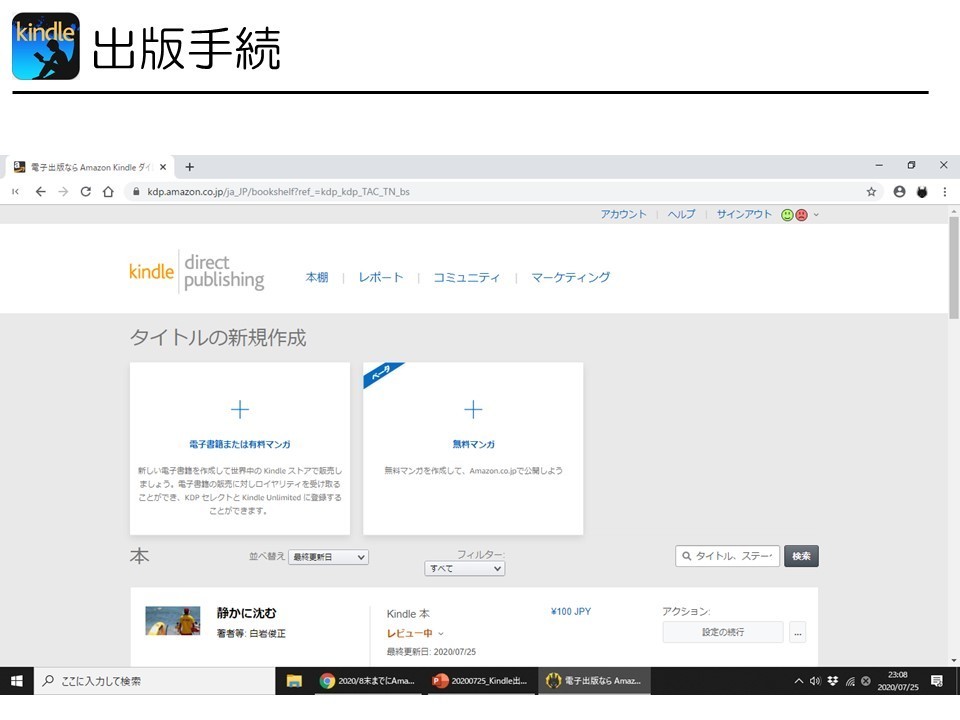This screenshot has width=960, height=720.
Task: Click the 設定の続行 action button
Action: pyautogui.click(x=723, y=632)
